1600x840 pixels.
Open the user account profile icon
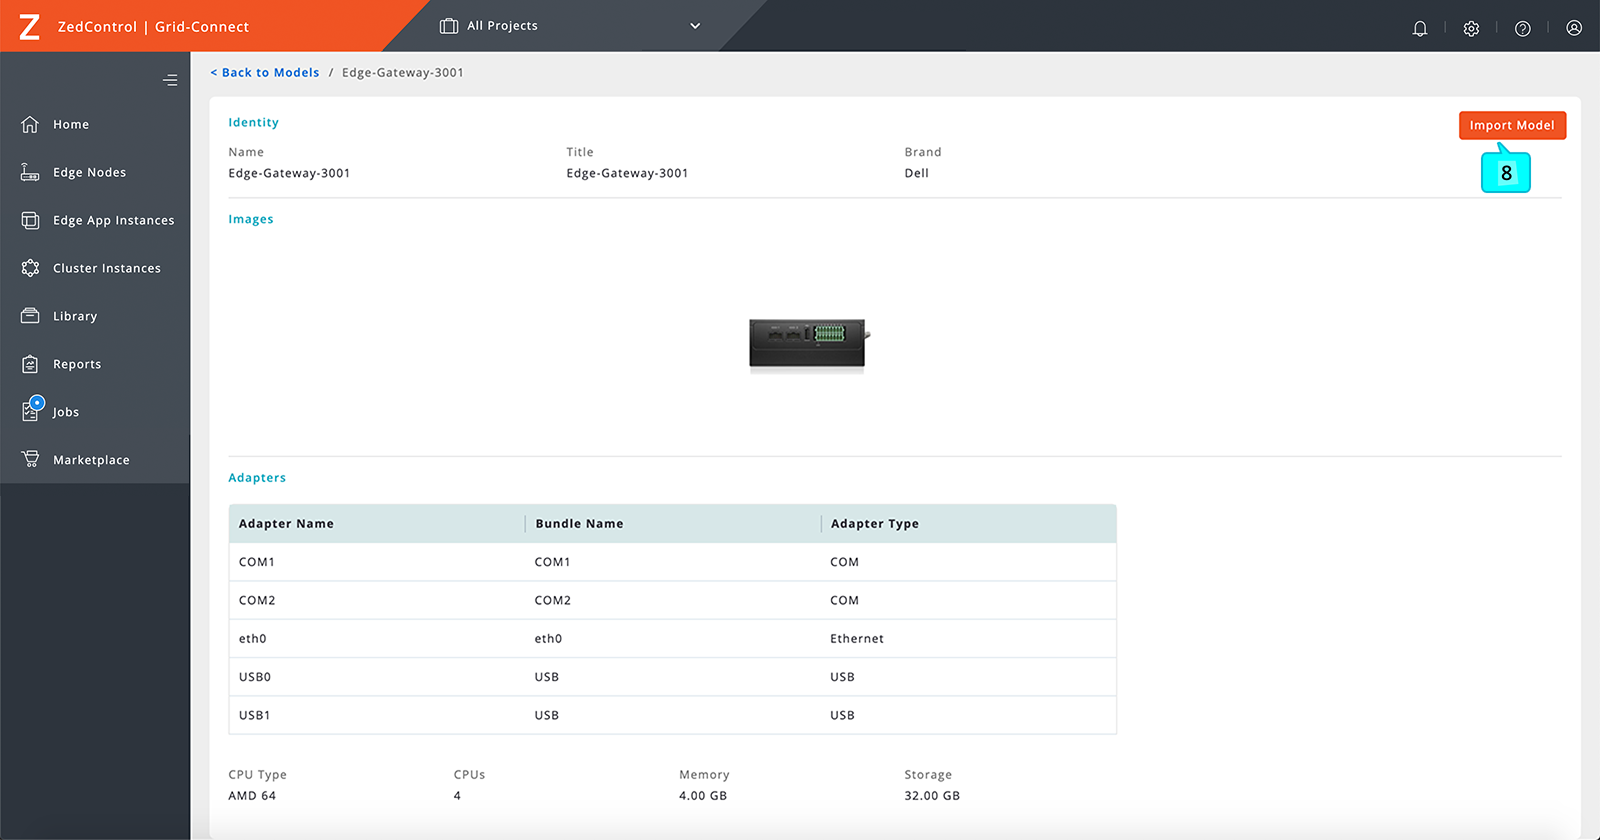1574,28
